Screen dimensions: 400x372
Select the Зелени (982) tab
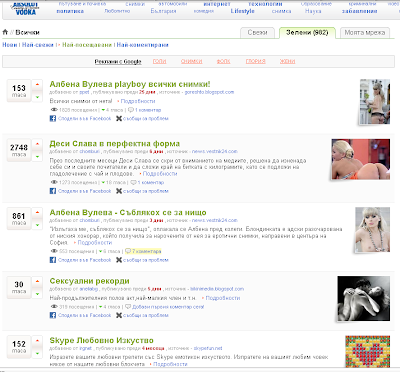[x=307, y=33]
